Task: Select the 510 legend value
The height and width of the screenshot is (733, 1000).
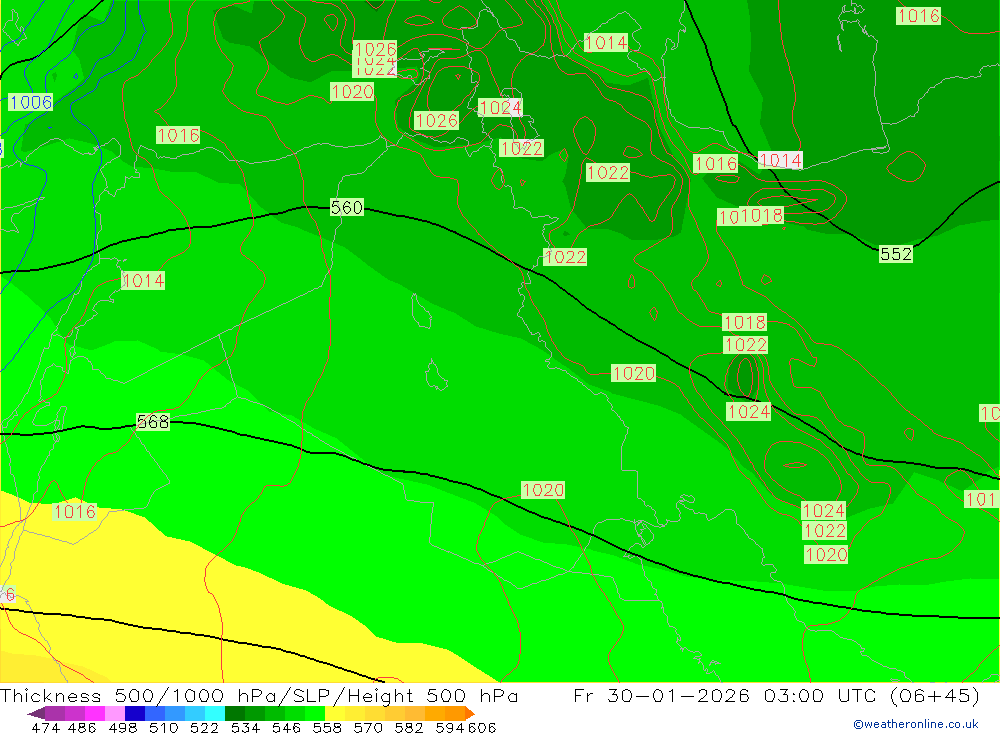Action: pyautogui.click(x=163, y=728)
